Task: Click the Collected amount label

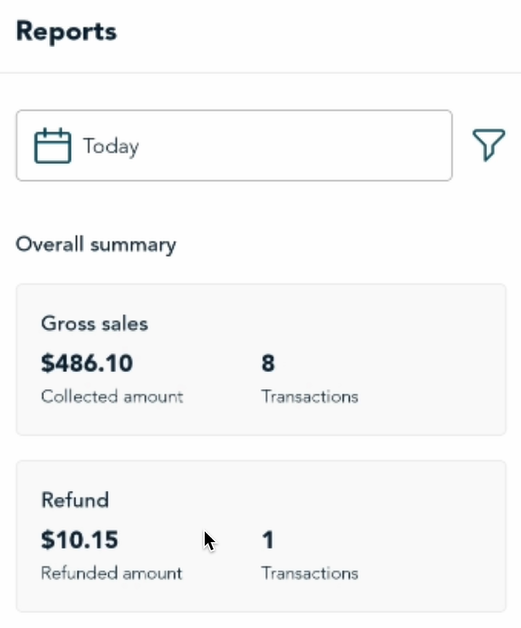Action: click(x=112, y=397)
